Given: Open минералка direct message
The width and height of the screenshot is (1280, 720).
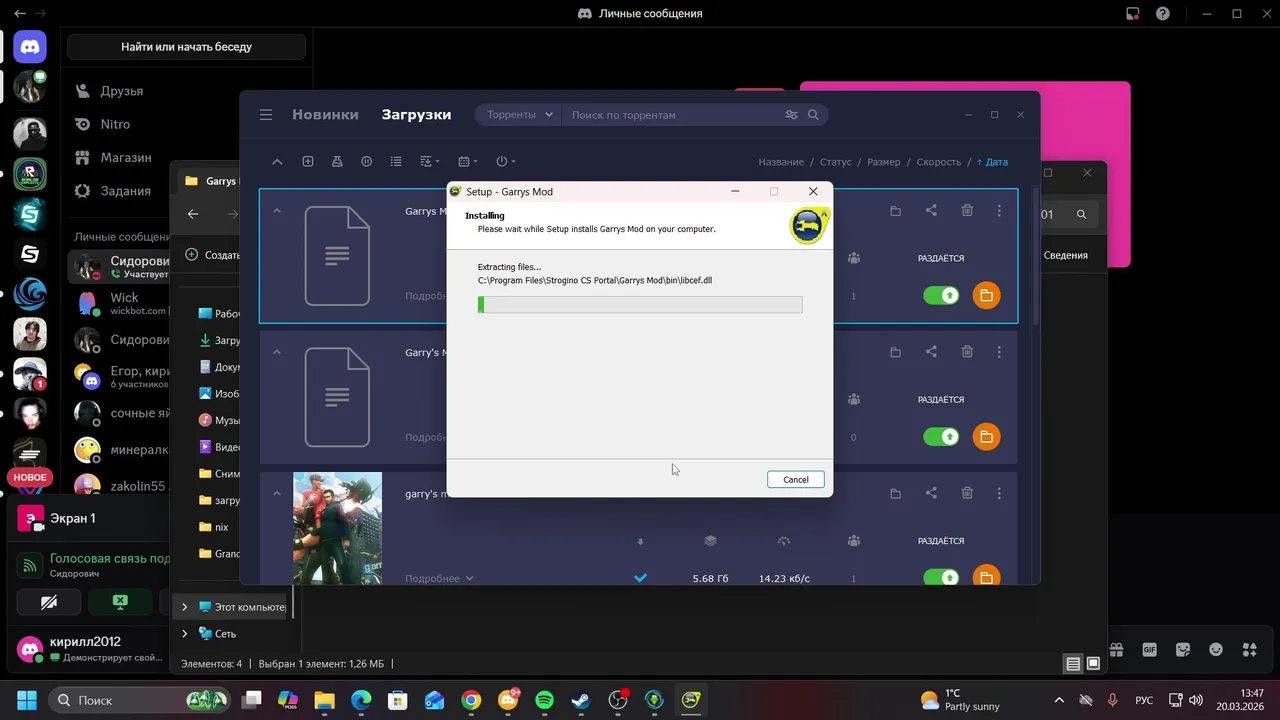Looking at the screenshot, I should (120, 449).
